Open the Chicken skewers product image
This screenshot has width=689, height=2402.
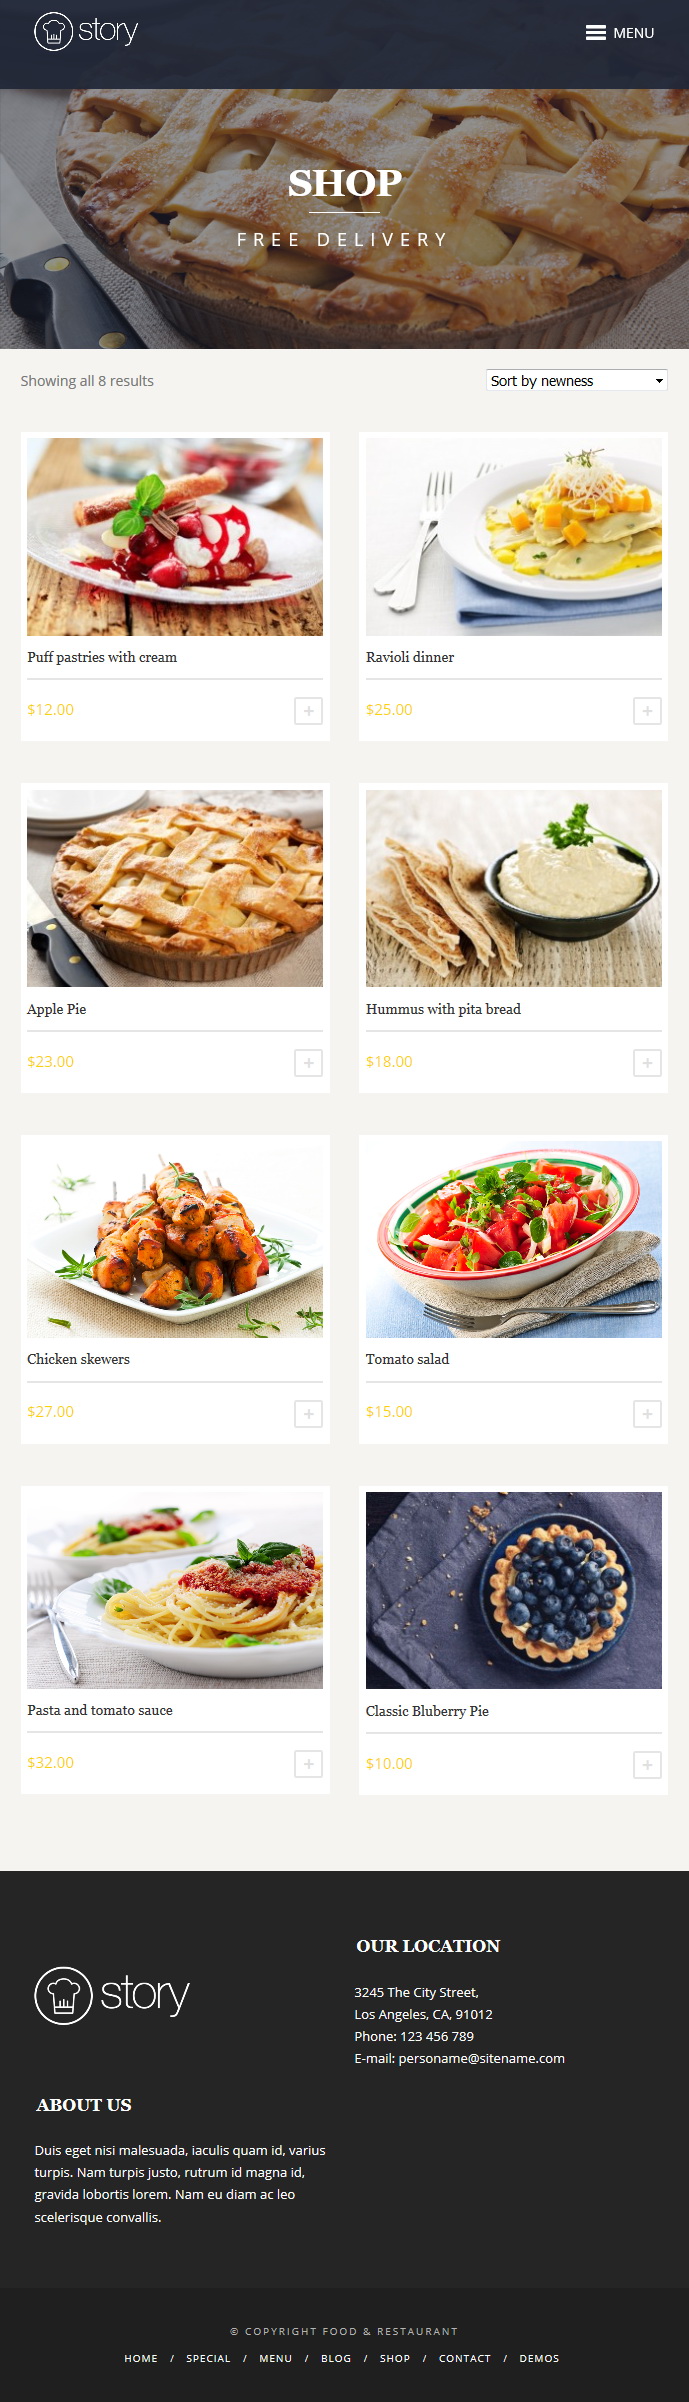click(175, 1239)
